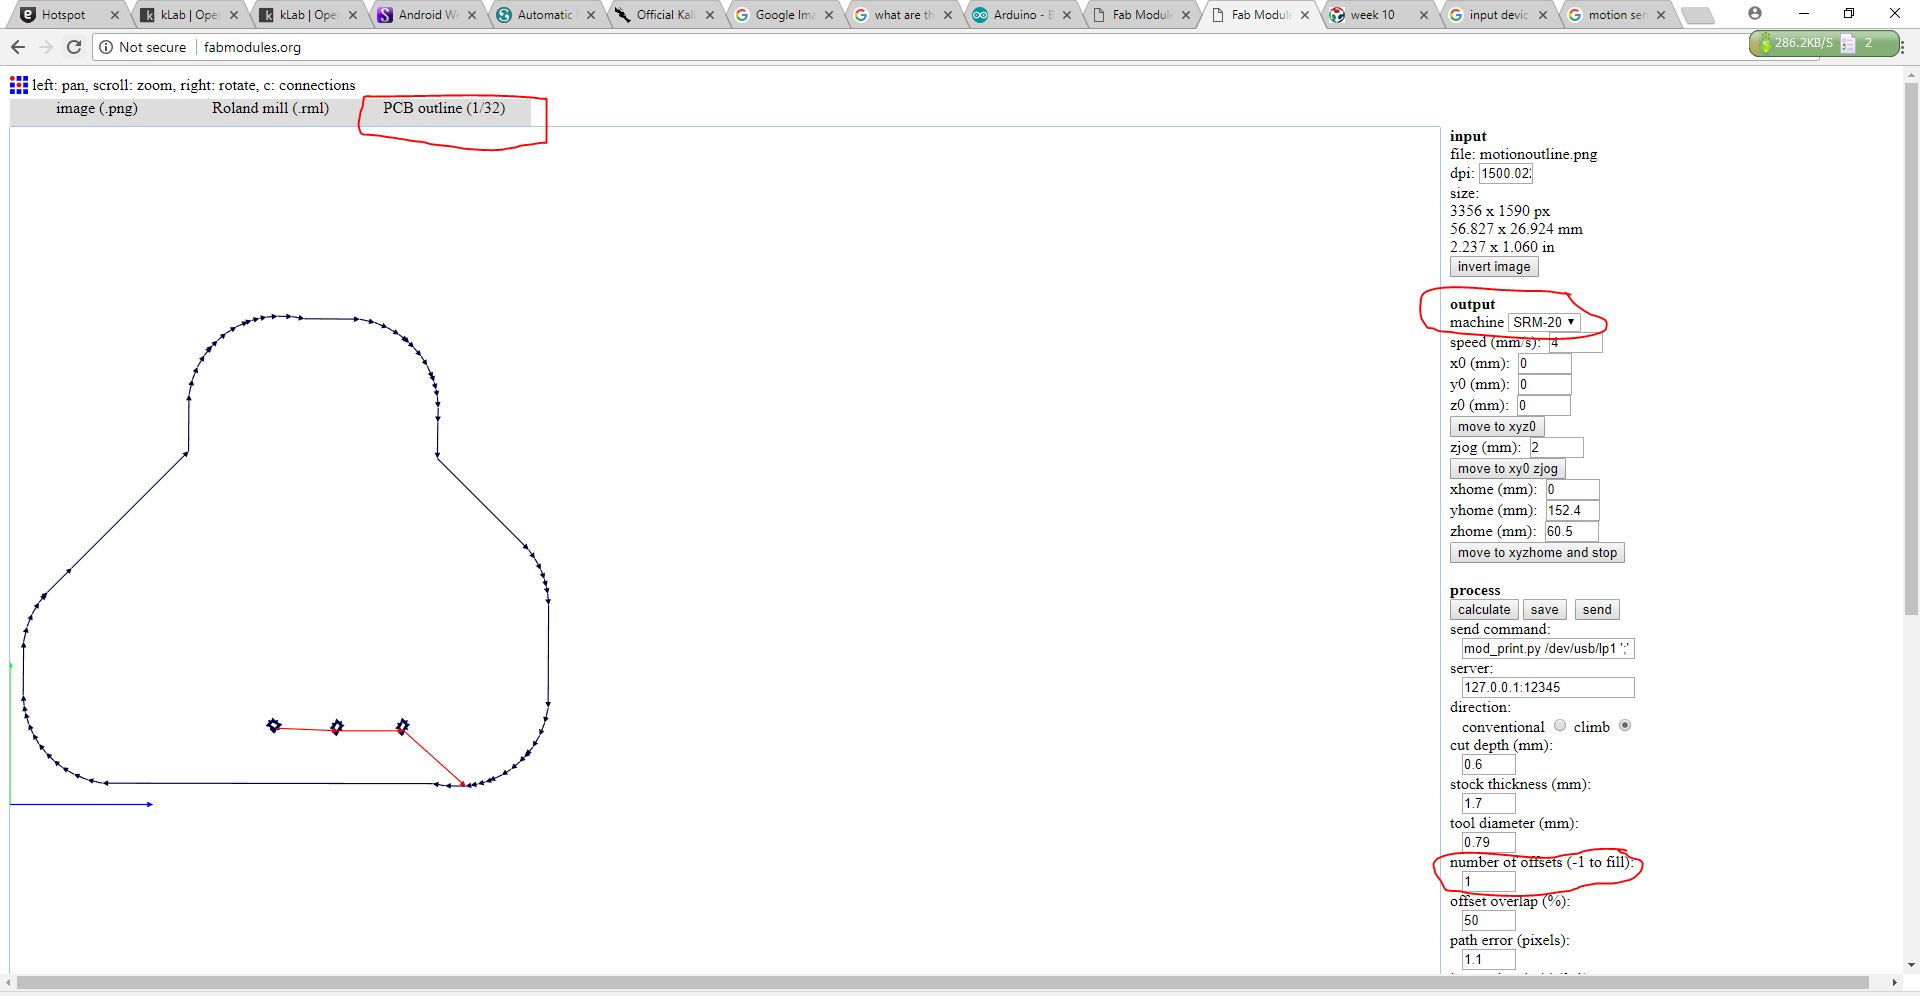Click the 'send' button

(x=1596, y=609)
